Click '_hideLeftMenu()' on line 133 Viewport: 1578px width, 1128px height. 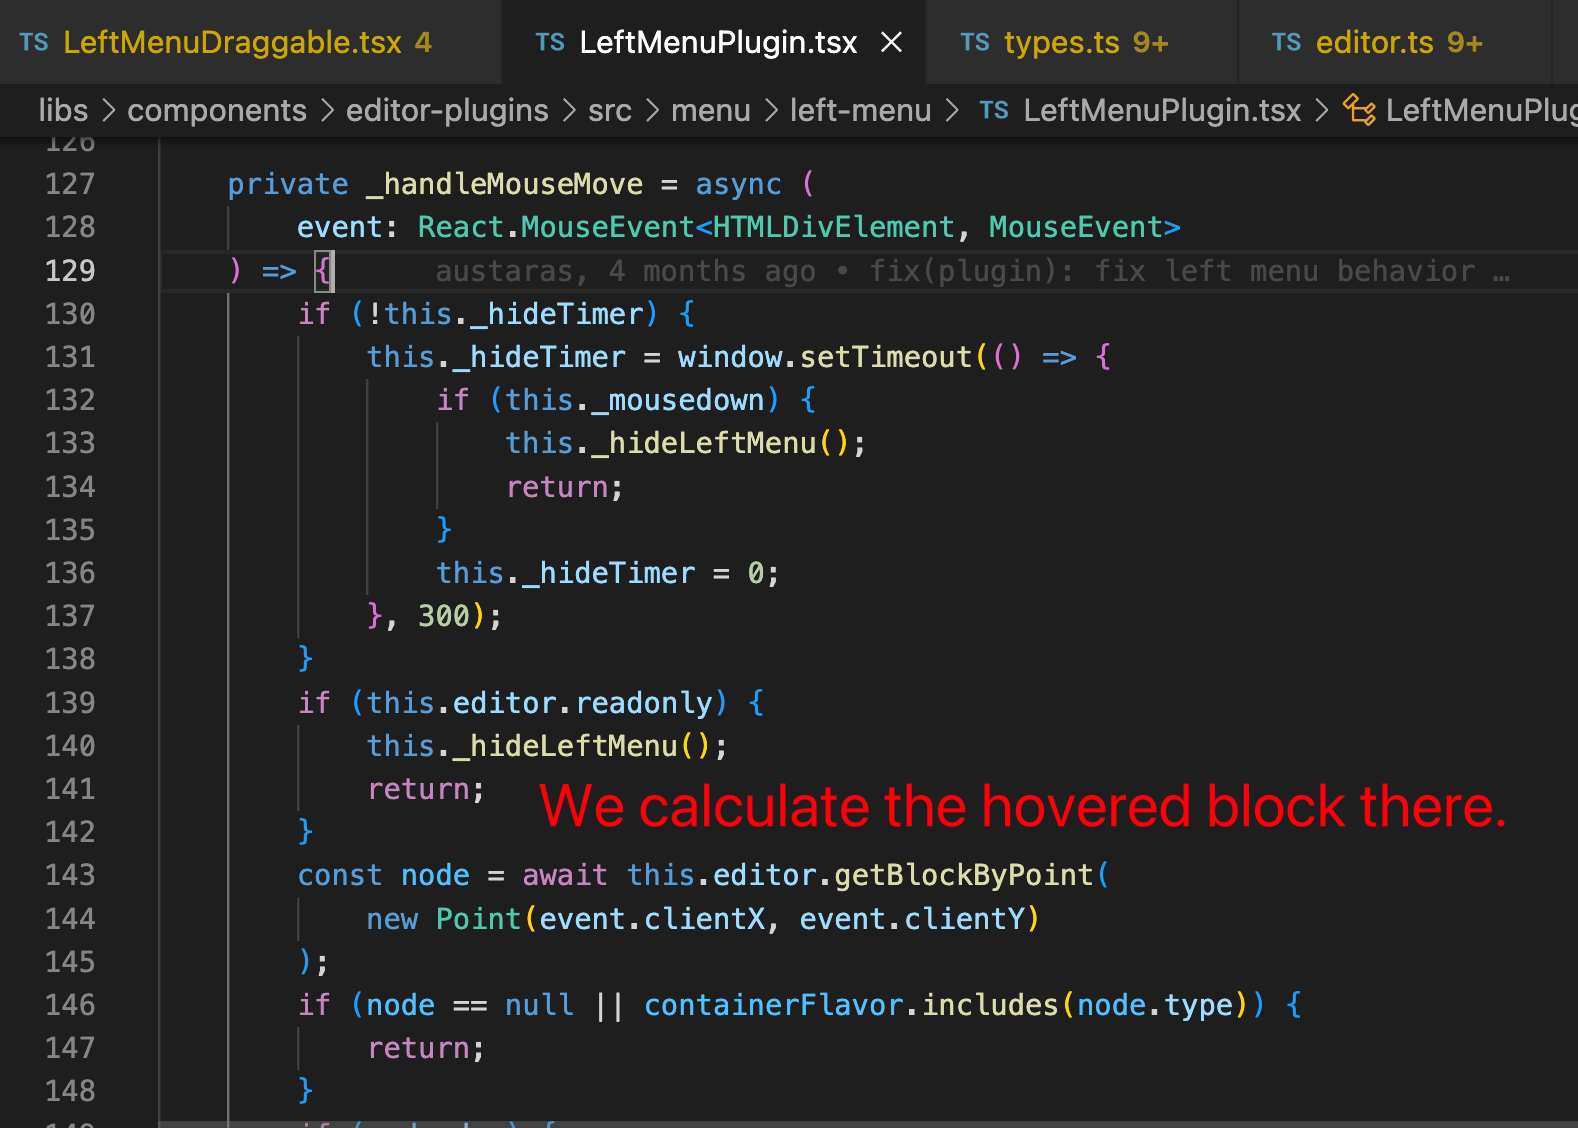[x=719, y=443]
